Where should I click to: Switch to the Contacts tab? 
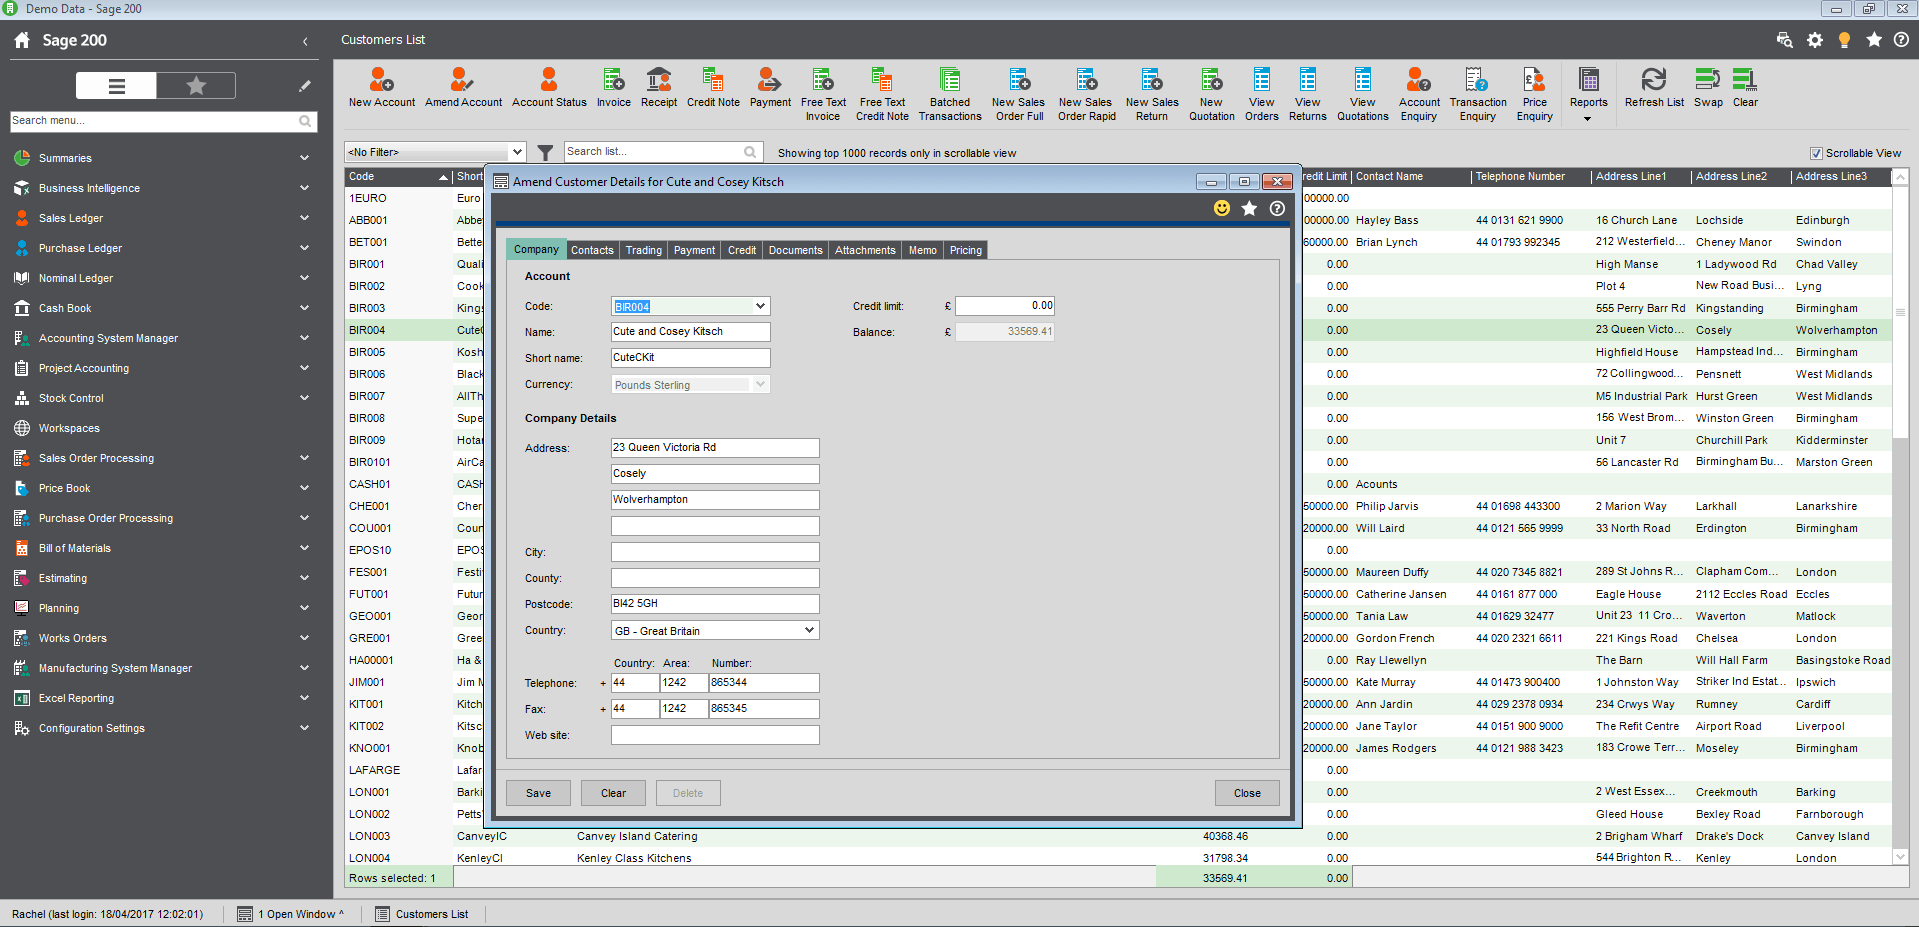click(592, 250)
